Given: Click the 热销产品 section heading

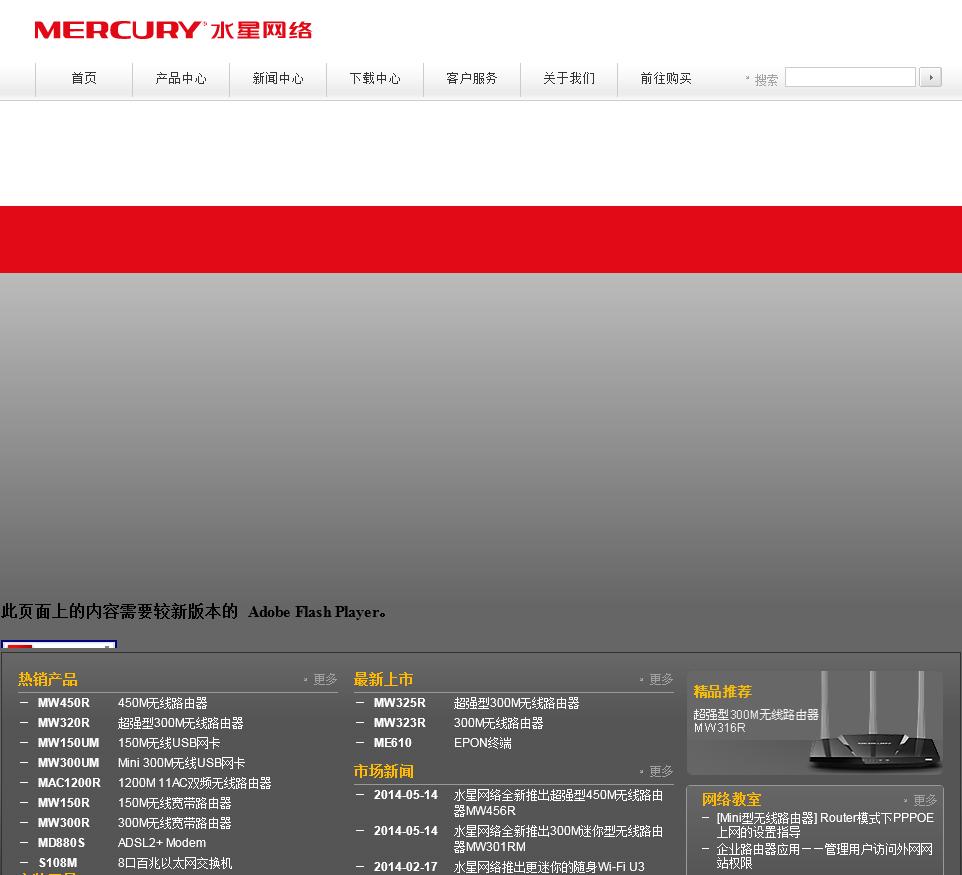Looking at the screenshot, I should [x=48, y=679].
